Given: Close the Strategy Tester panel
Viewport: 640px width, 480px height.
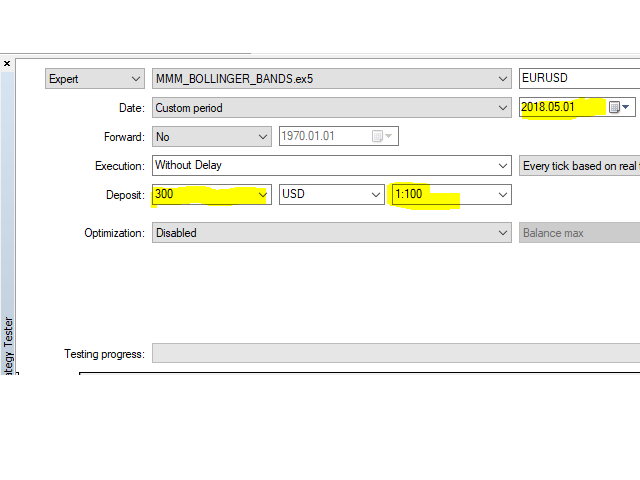Looking at the screenshot, I should point(7,64).
